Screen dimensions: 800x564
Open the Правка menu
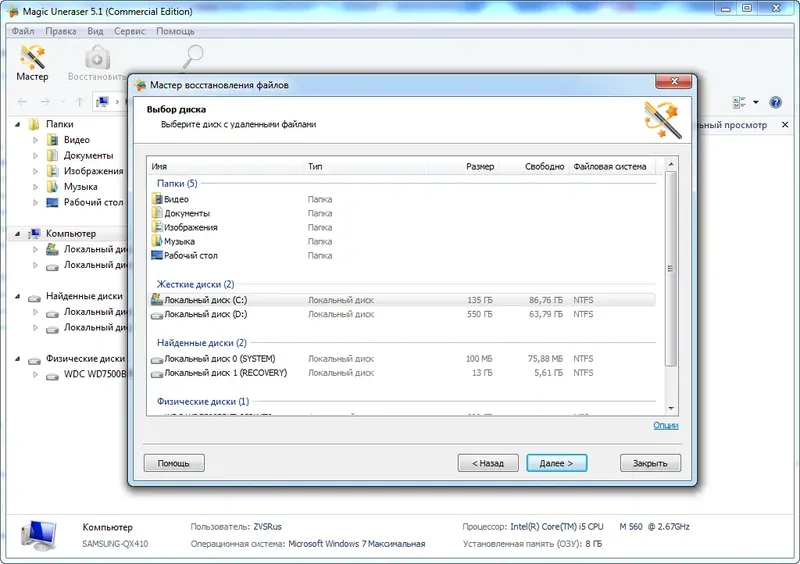coord(61,31)
